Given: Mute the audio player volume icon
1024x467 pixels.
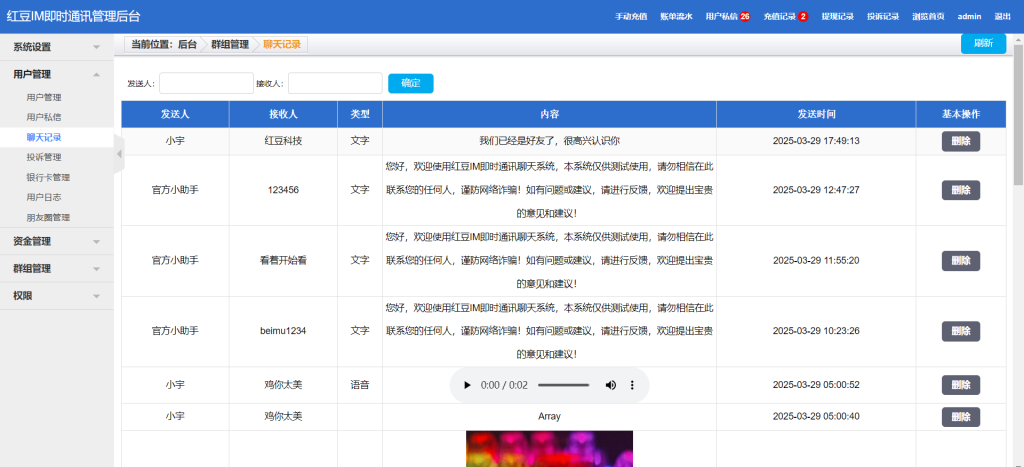Looking at the screenshot, I should (x=610, y=385).
